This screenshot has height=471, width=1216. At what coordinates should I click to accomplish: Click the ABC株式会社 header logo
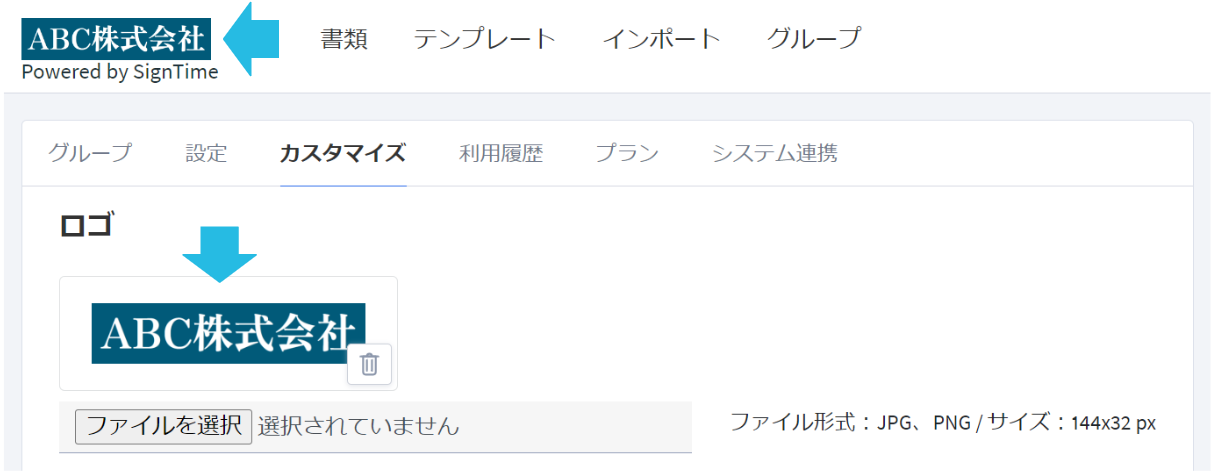tap(116, 39)
